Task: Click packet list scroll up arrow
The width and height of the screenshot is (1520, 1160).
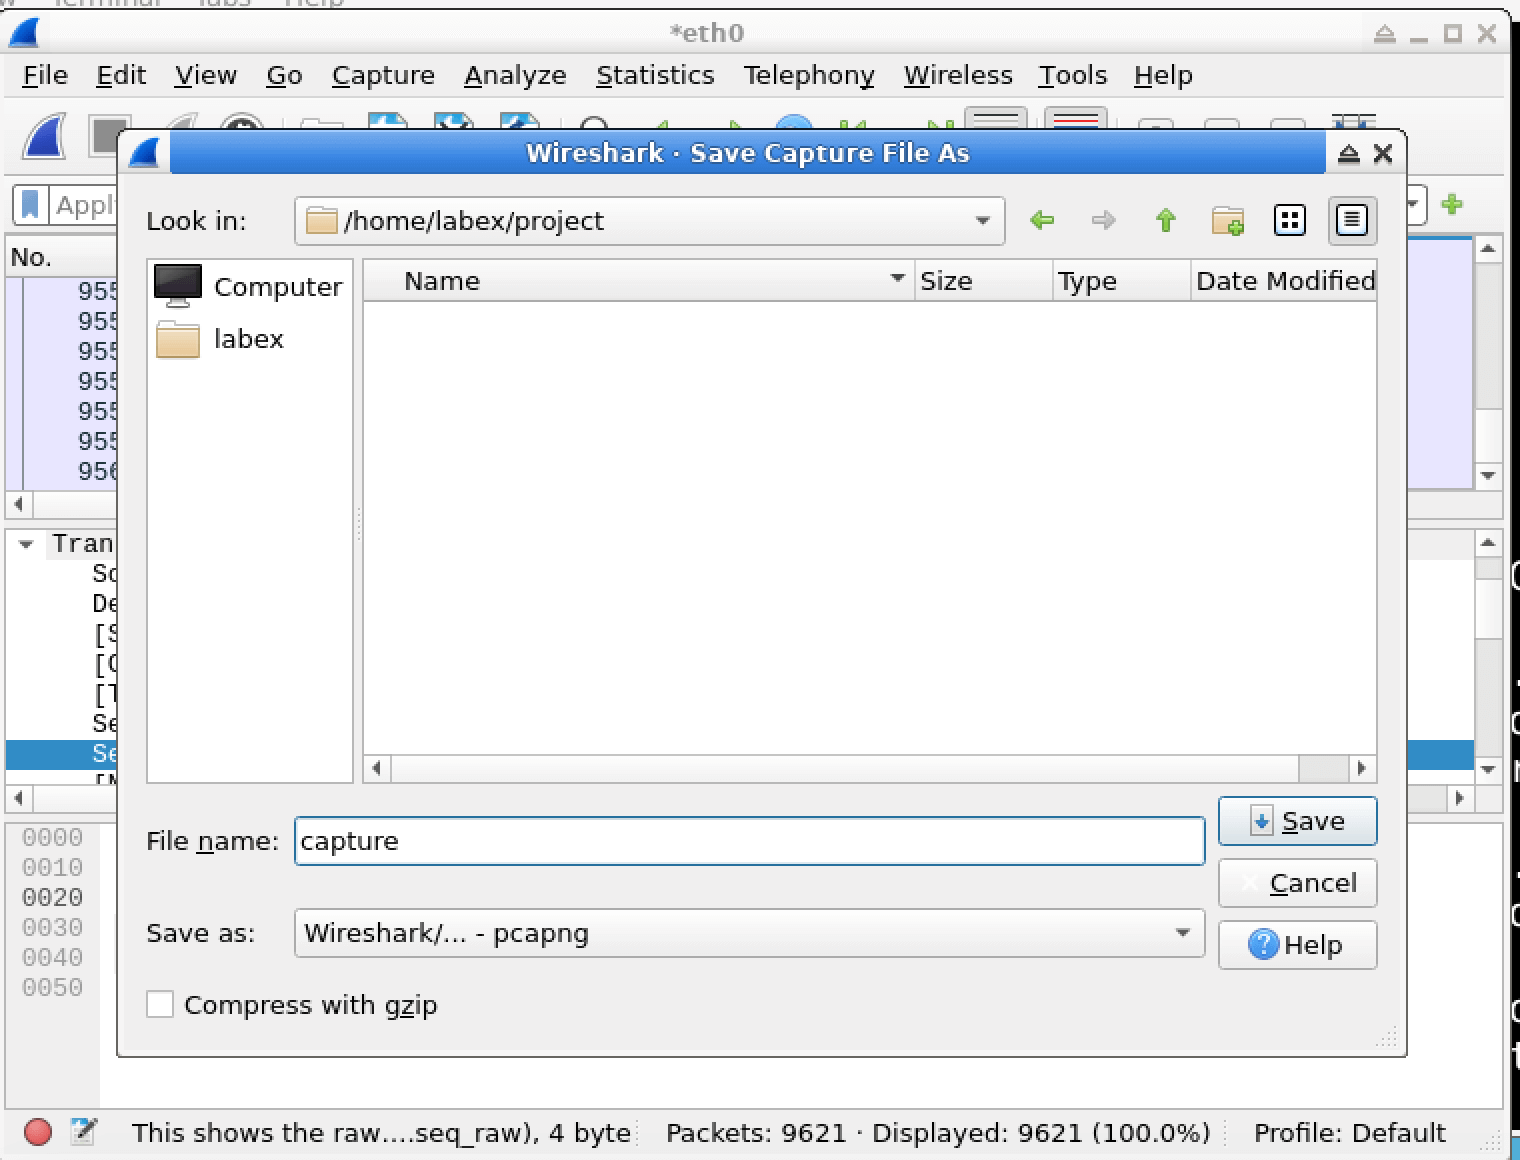Action: [1488, 248]
